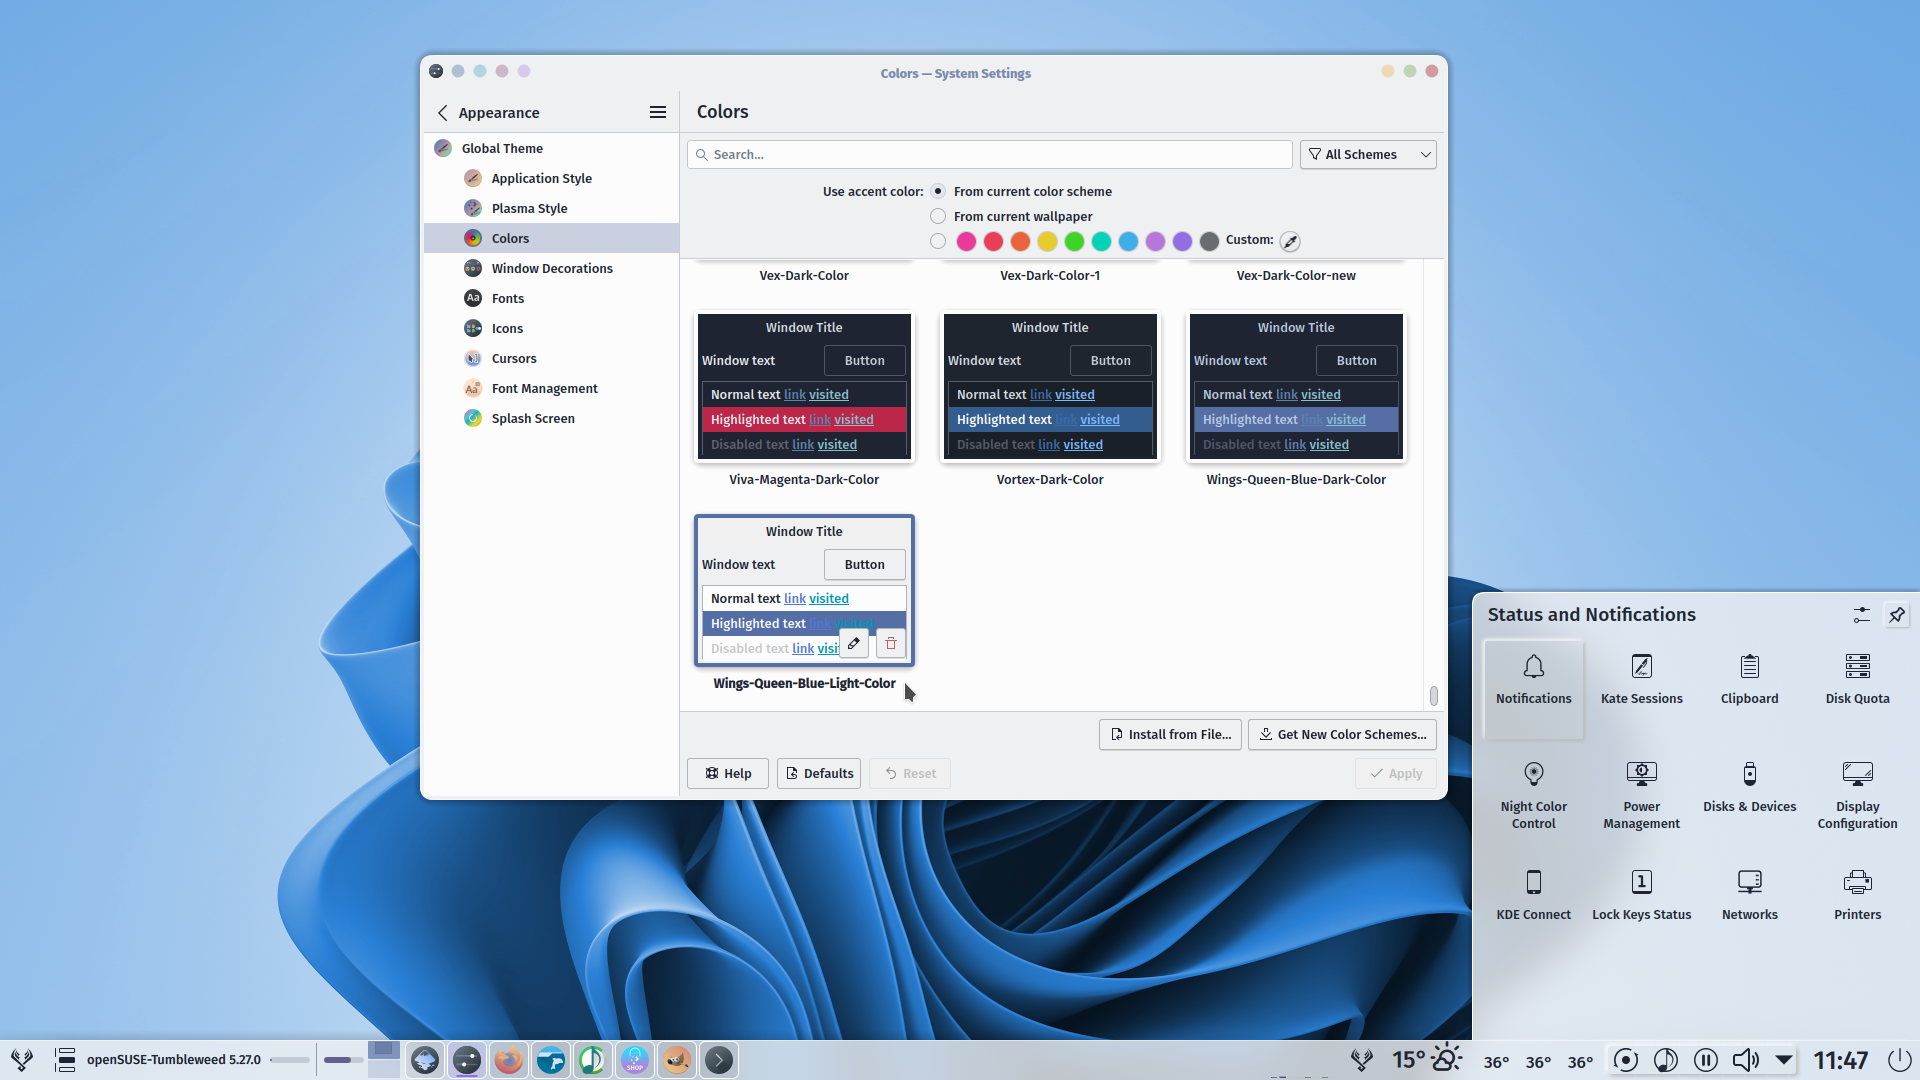Delete Wings-Queen-Blue-Light-Color via trash icon
1920x1080 pixels.
(x=890, y=643)
